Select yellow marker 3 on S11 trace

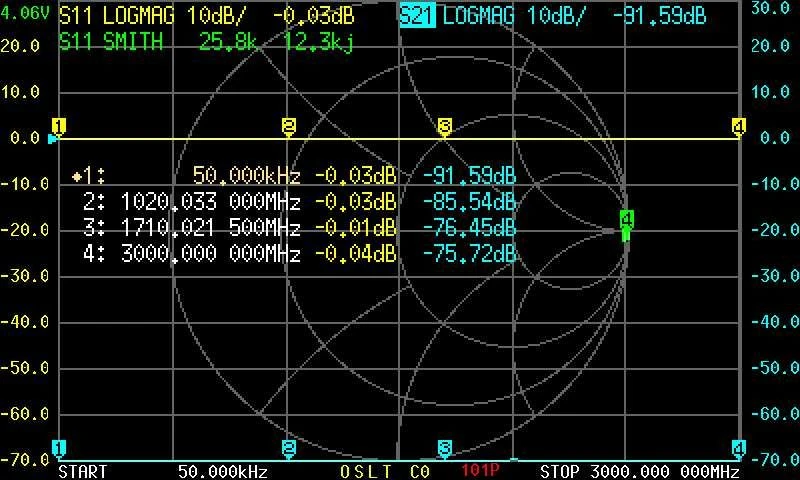pos(444,127)
